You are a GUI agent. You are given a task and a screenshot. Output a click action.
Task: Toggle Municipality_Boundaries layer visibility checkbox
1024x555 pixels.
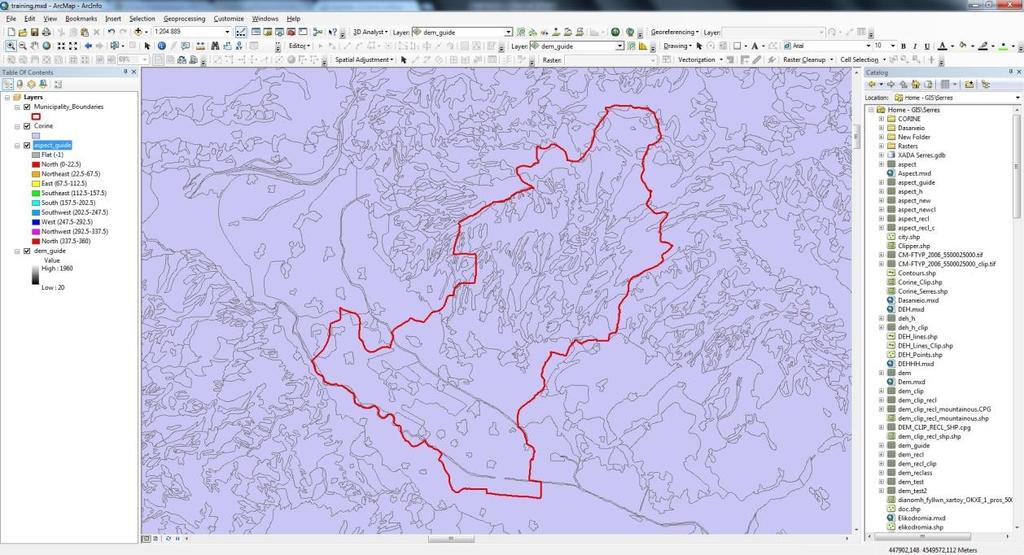[x=27, y=106]
